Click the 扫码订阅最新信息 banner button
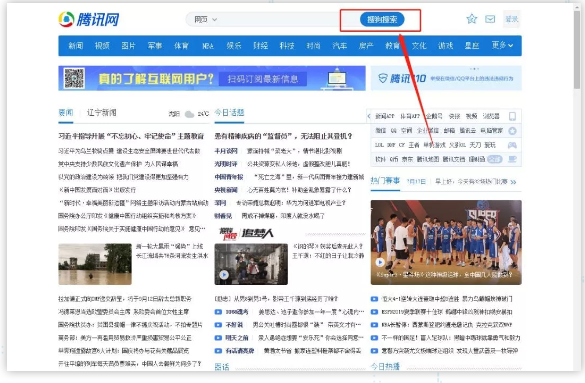The height and width of the screenshot is (383, 585). click(263, 79)
